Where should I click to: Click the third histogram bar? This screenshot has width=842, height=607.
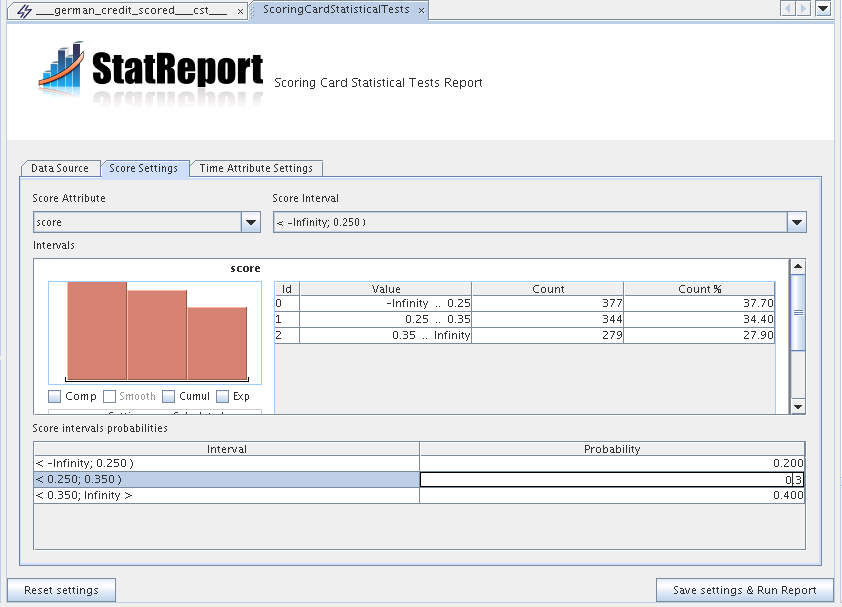[x=217, y=343]
